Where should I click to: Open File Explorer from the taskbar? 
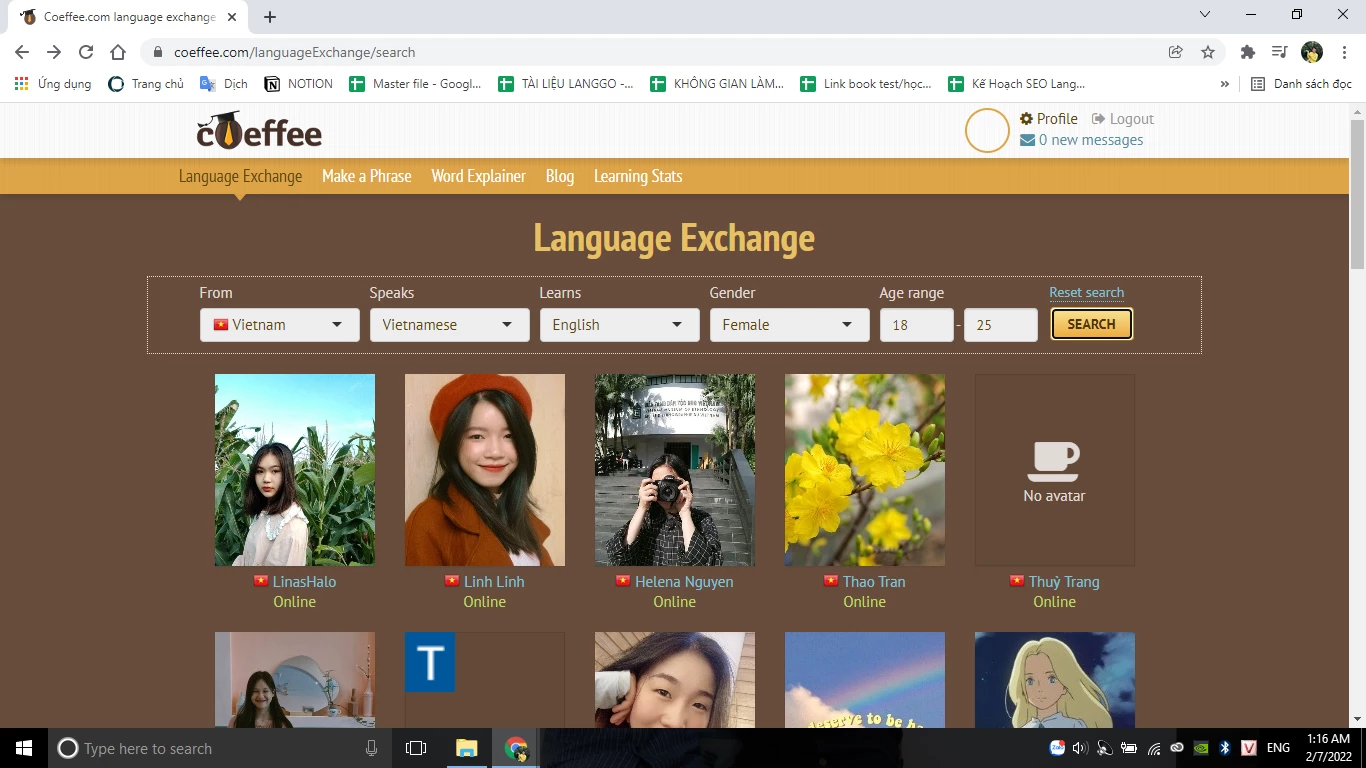[467, 748]
